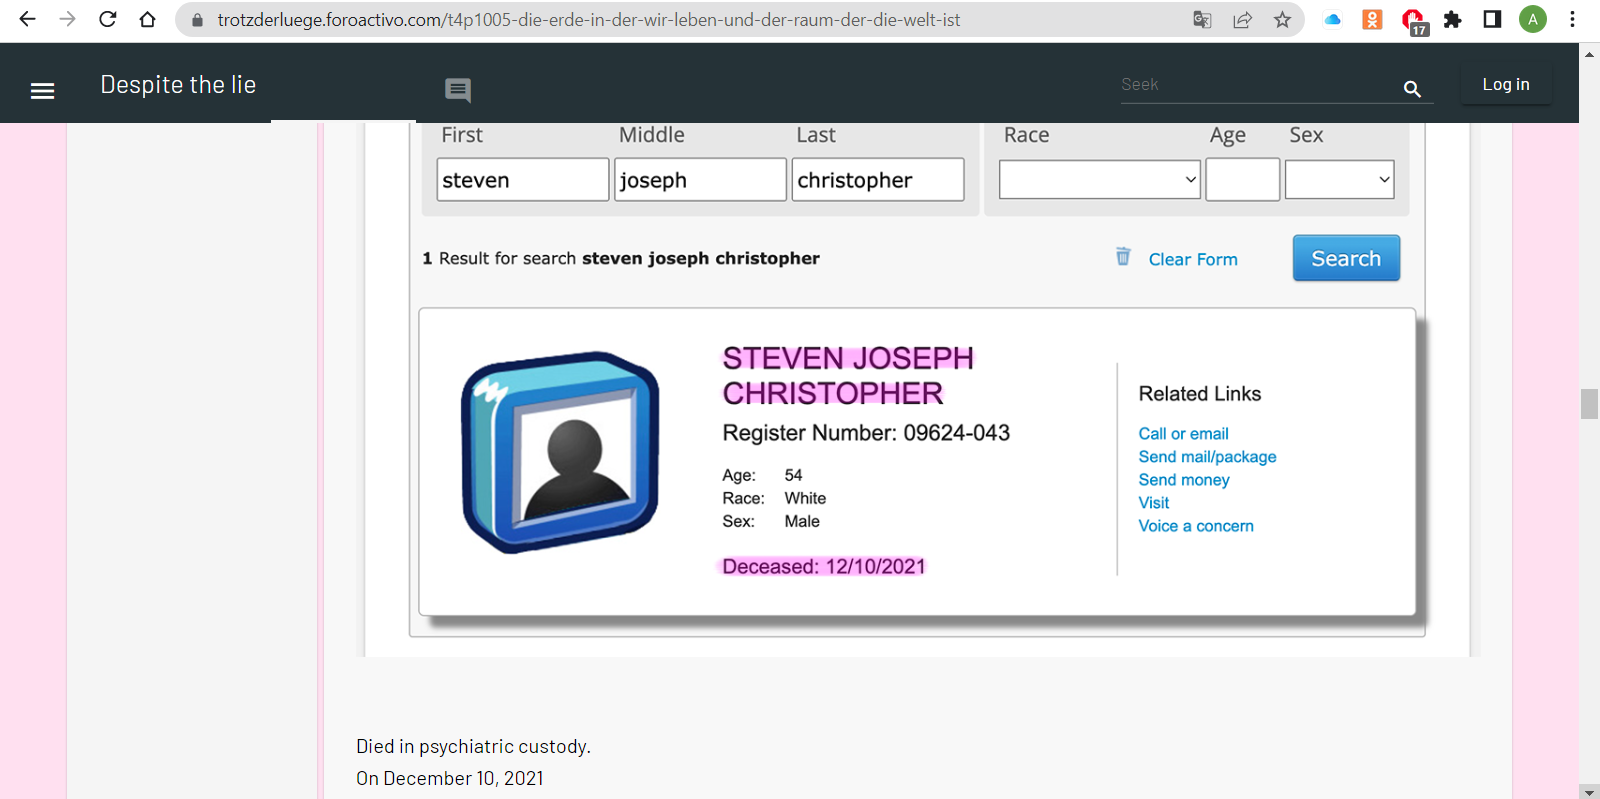Expand the Race dropdown
This screenshot has height=799, width=1600.
pos(1099,180)
